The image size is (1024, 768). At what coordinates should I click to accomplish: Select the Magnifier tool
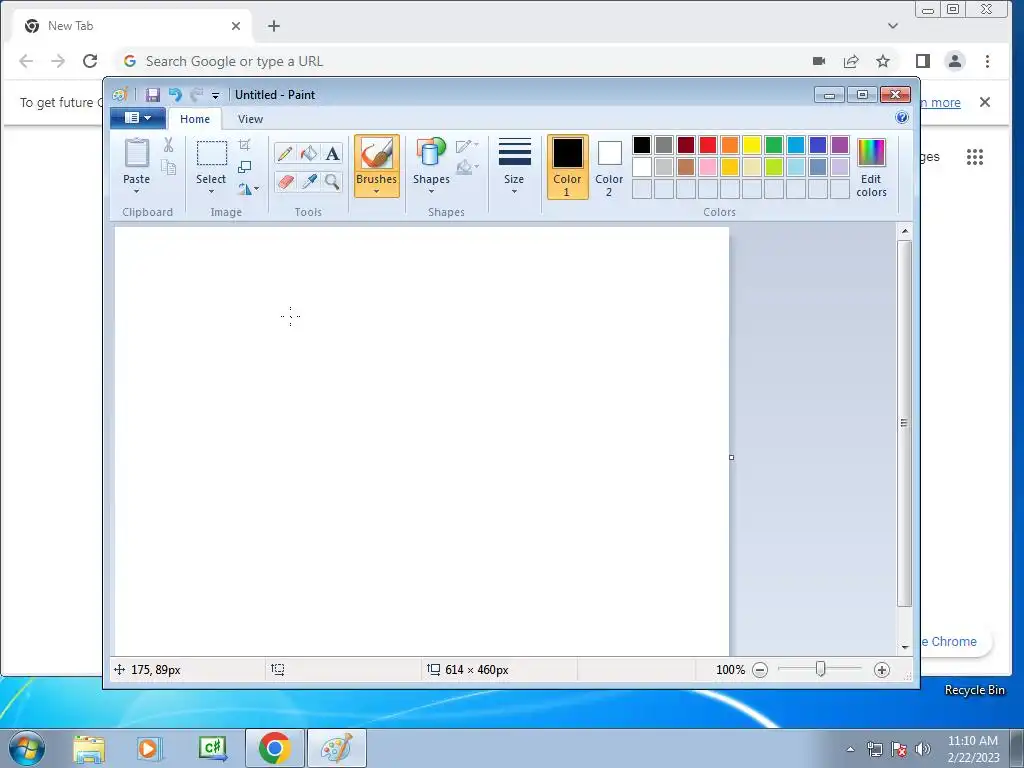pyautogui.click(x=332, y=181)
